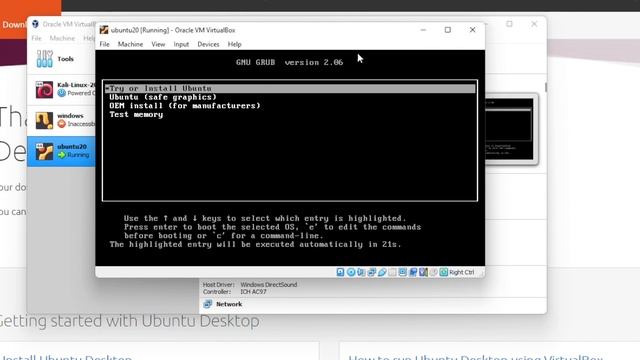640x360 pixels.
Task: Click the Powered Off status icon under Kali-Linux
Action: pyautogui.click(x=62, y=93)
